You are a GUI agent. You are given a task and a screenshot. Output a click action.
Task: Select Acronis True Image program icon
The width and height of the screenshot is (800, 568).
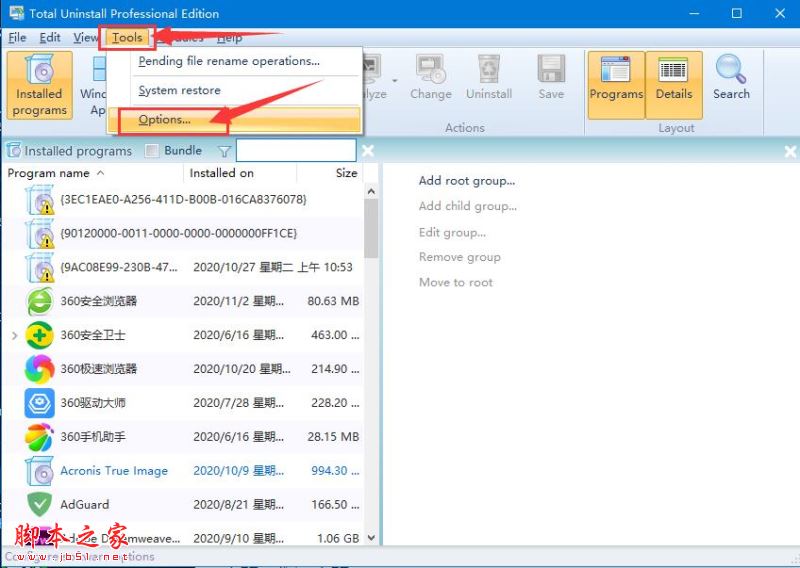click(x=39, y=471)
